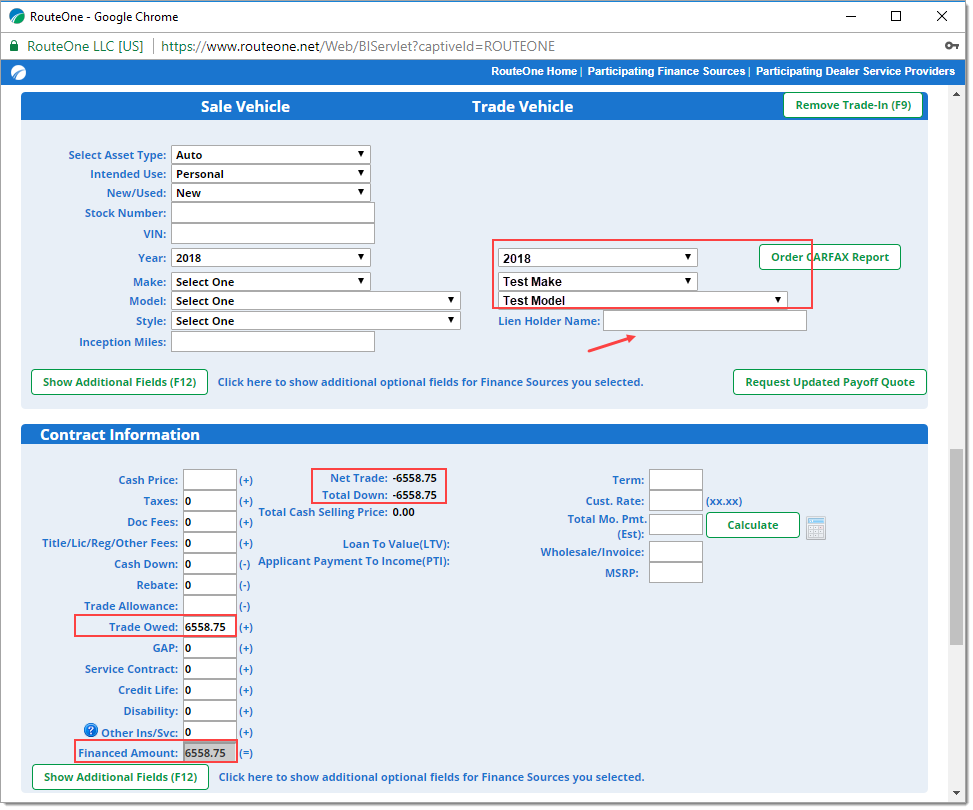Viewport: 973px width, 810px height.
Task: Open the trade vehicle Test Model dropdown
Action: click(x=643, y=300)
